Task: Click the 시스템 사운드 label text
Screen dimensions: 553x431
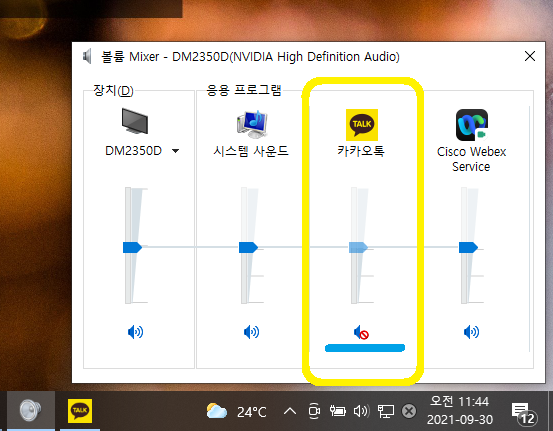Action: point(251,151)
